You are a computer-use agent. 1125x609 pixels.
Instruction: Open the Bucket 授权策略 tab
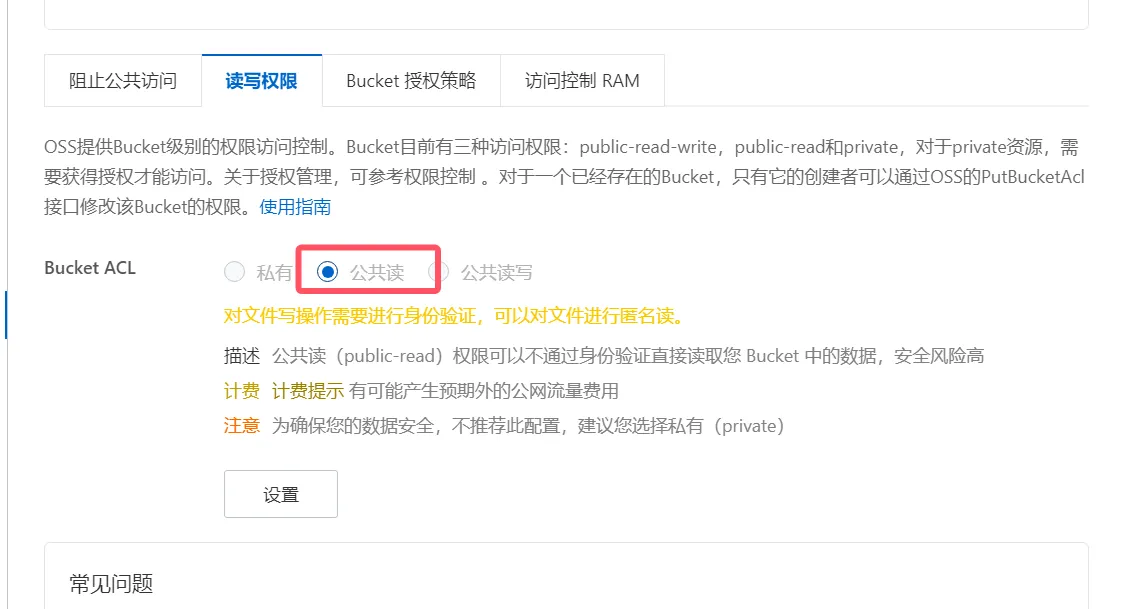click(x=411, y=80)
